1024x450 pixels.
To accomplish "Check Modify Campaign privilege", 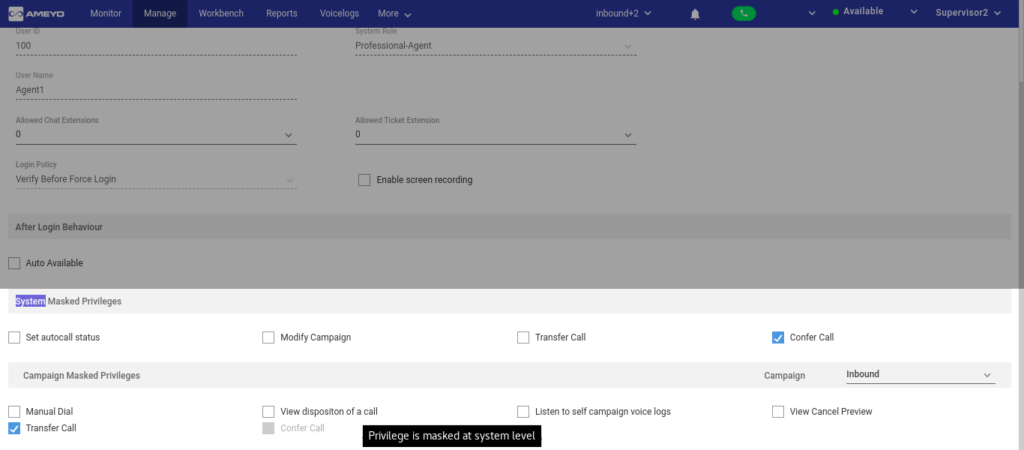I will click(268, 338).
